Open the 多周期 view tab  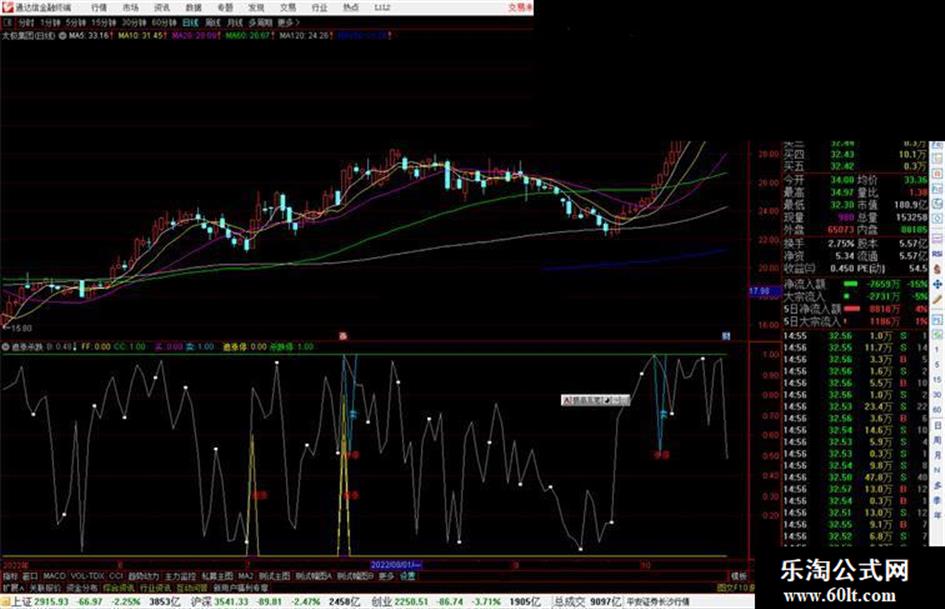(x=260, y=22)
